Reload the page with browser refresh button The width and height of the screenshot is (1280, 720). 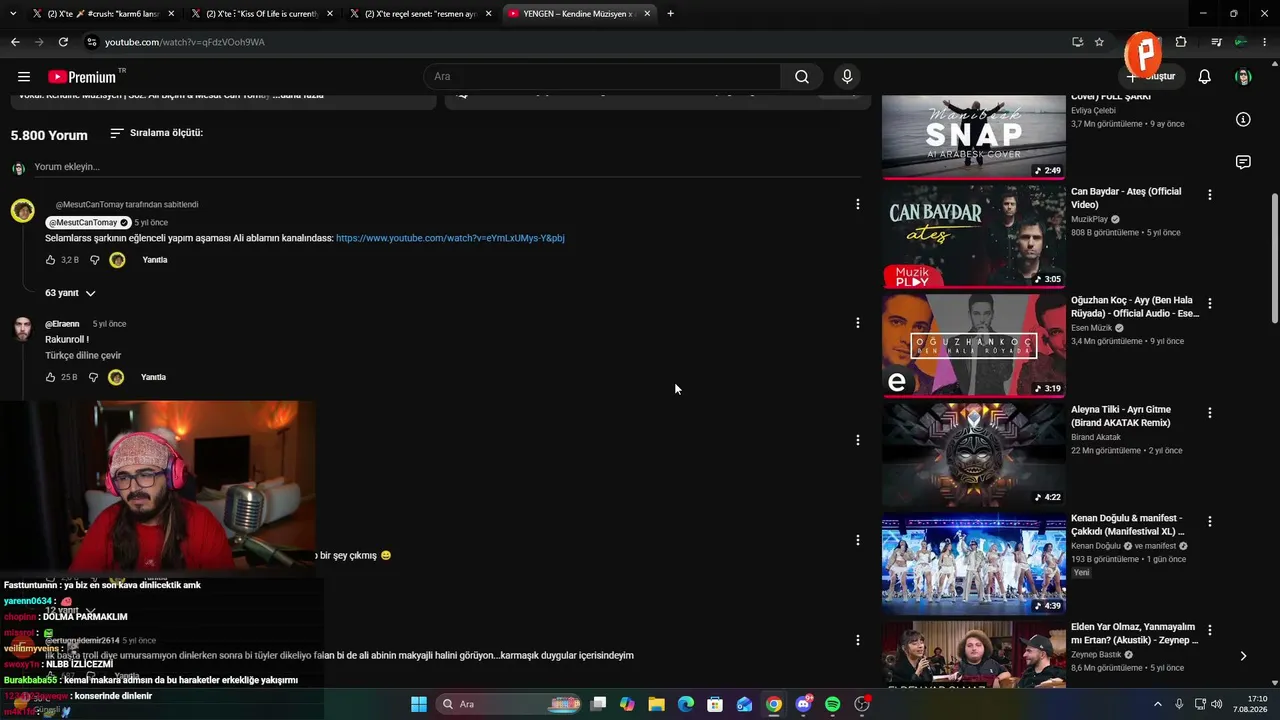63,42
